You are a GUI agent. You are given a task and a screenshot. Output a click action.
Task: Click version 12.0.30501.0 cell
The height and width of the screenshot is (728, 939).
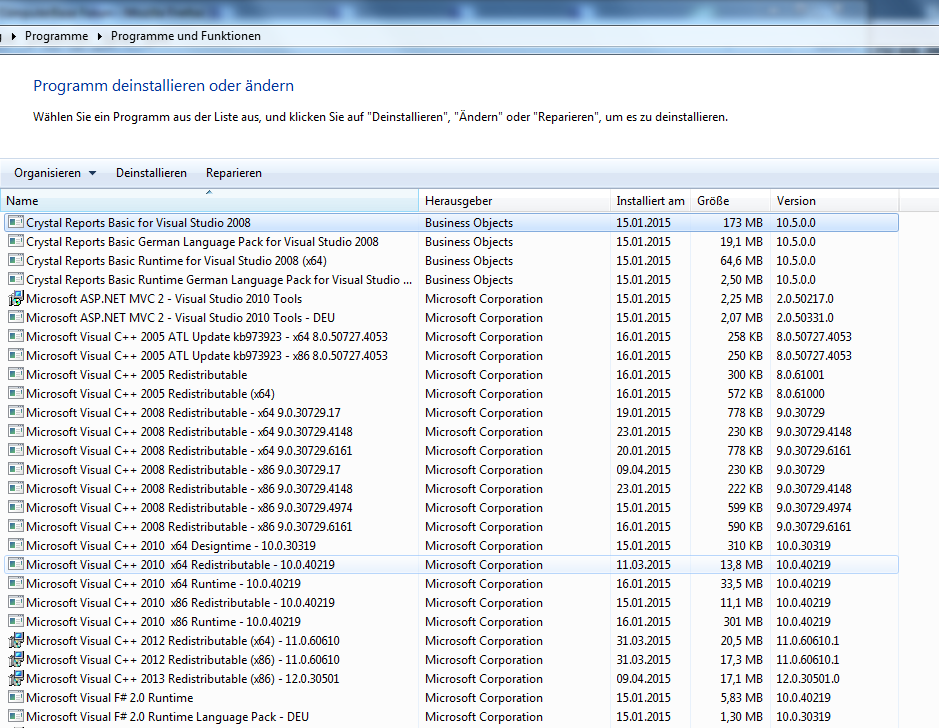click(808, 679)
